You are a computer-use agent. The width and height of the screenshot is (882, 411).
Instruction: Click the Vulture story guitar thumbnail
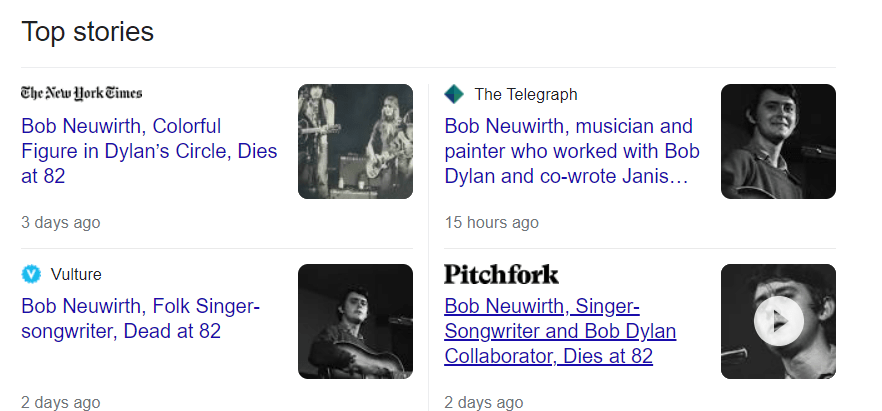pyautogui.click(x=355, y=321)
